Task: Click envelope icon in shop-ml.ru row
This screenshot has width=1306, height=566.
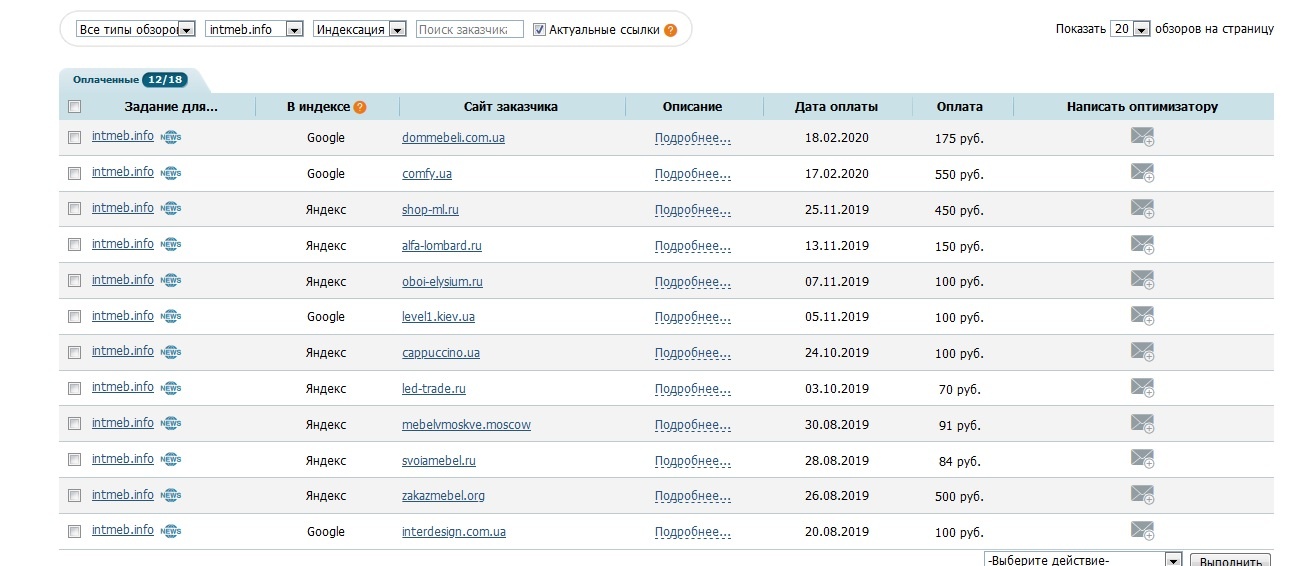Action: click(1142, 209)
